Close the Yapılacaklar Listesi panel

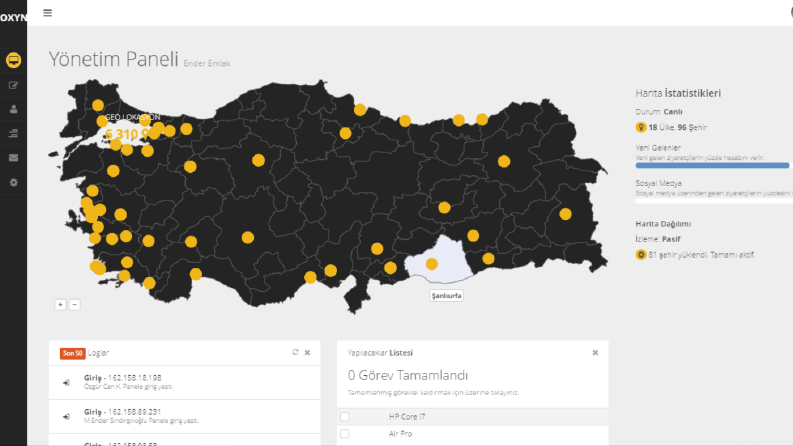(595, 352)
